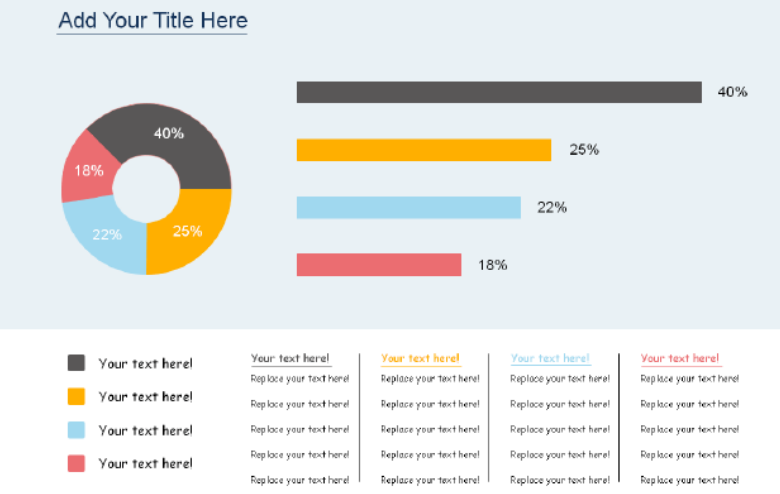The width and height of the screenshot is (780, 494).
Task: Click the orange legend swatch
Action: pos(76,397)
